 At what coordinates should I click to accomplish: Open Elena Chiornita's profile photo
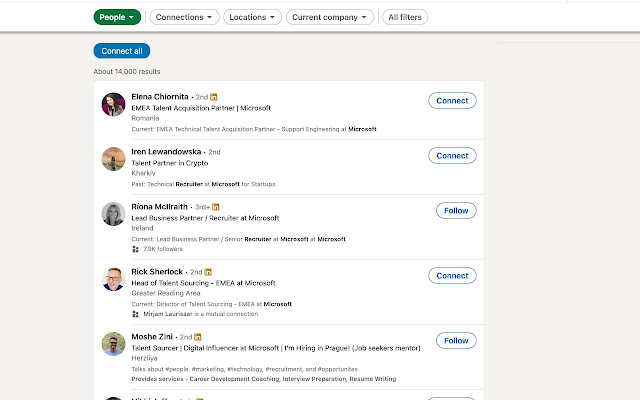pyautogui.click(x=113, y=104)
